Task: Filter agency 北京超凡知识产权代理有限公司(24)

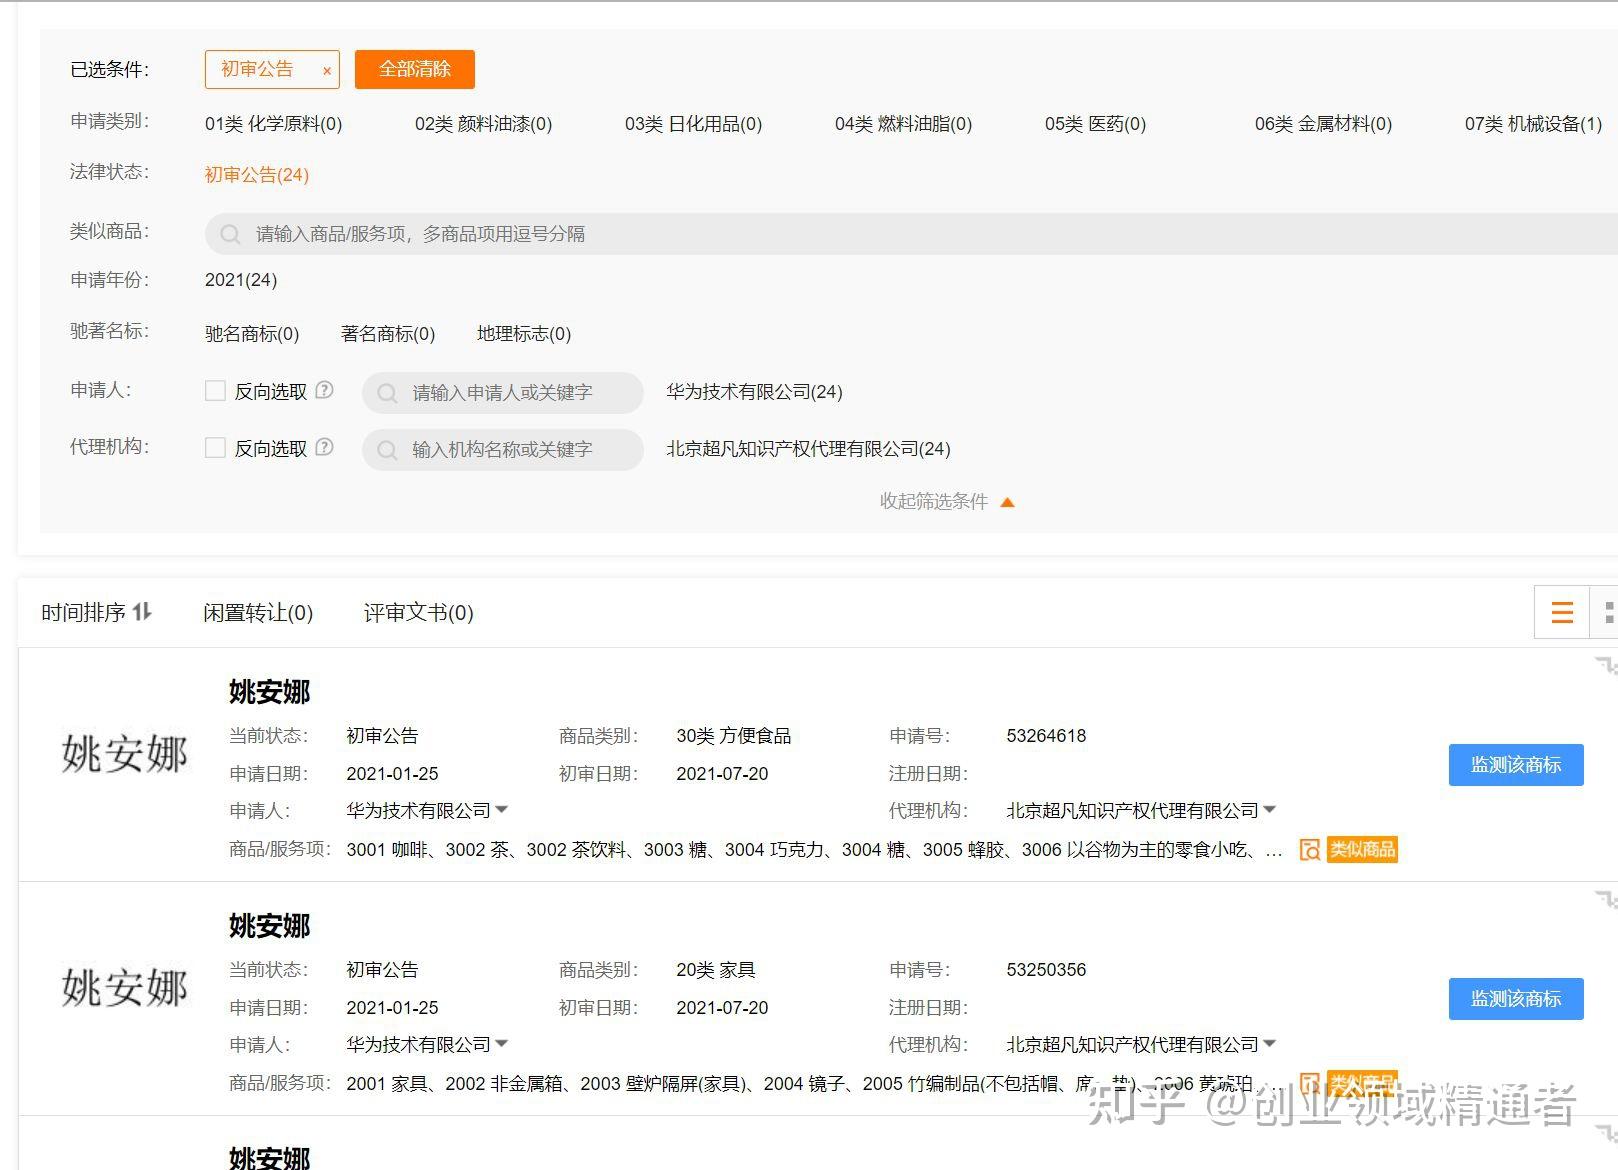Action: [x=808, y=449]
